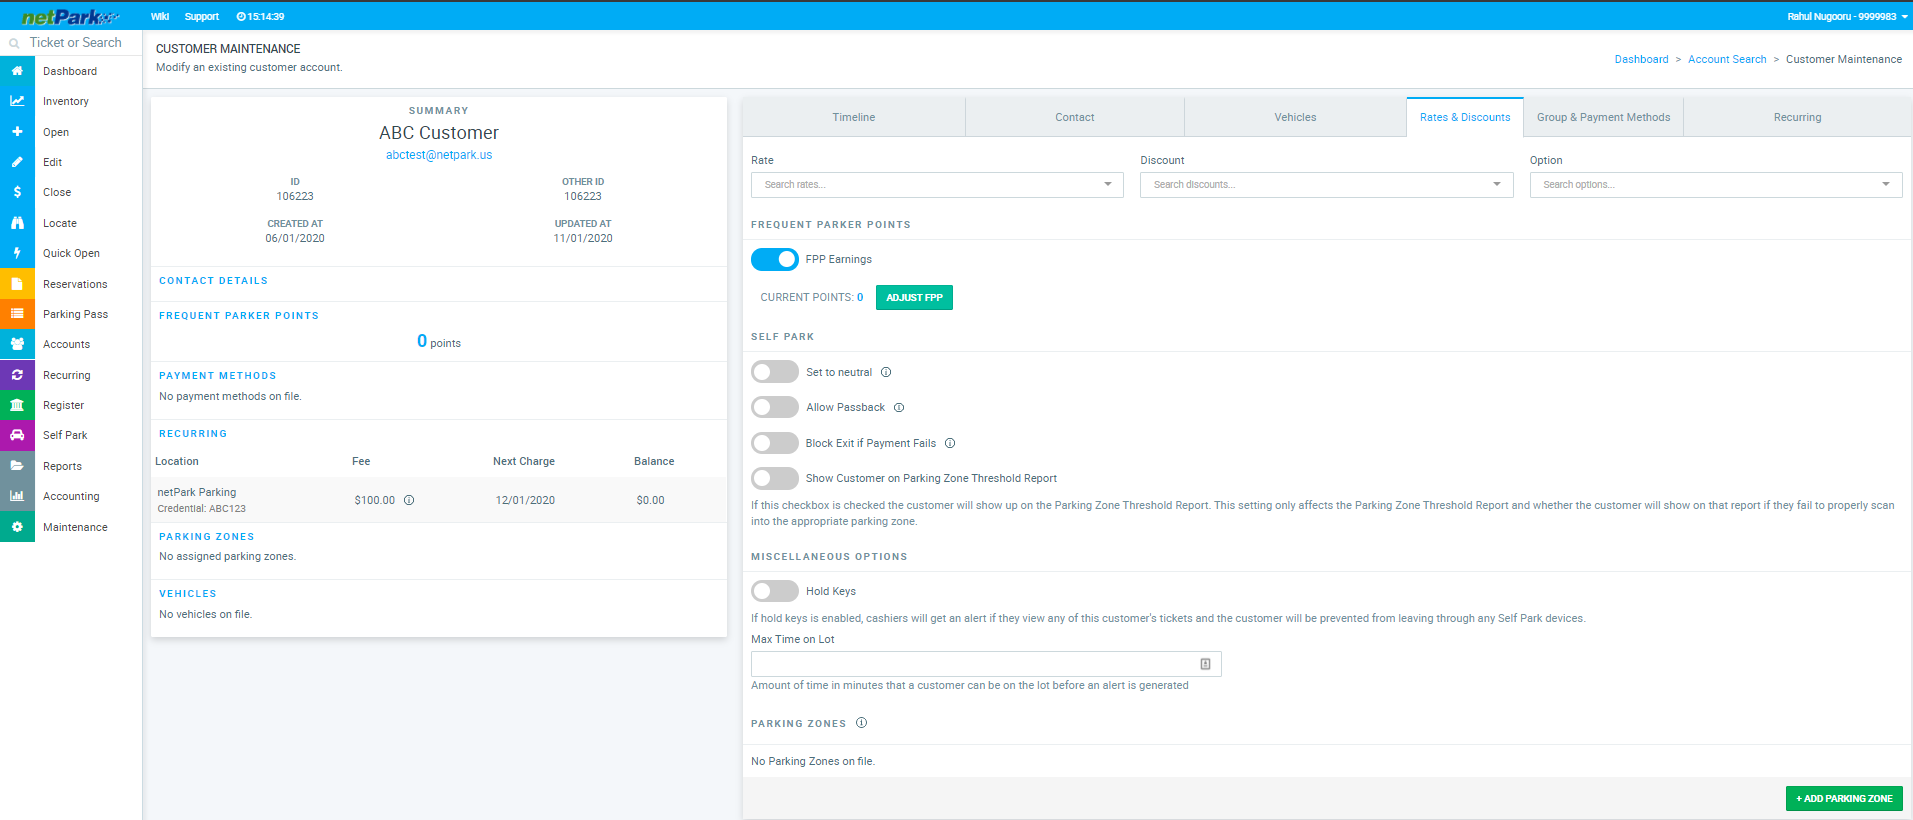Click the Maintenance gear icon
Image resolution: width=1913 pixels, height=820 pixels.
coord(17,527)
